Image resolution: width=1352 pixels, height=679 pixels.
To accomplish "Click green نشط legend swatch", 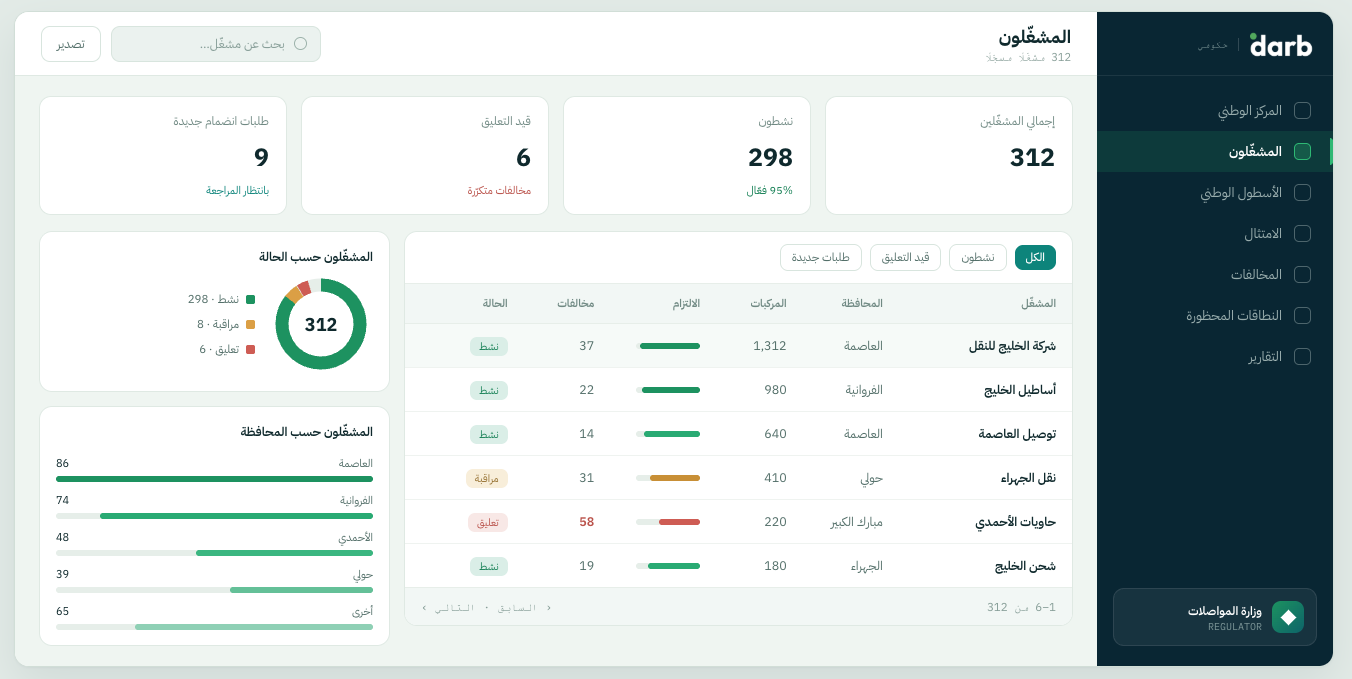I will tap(250, 299).
